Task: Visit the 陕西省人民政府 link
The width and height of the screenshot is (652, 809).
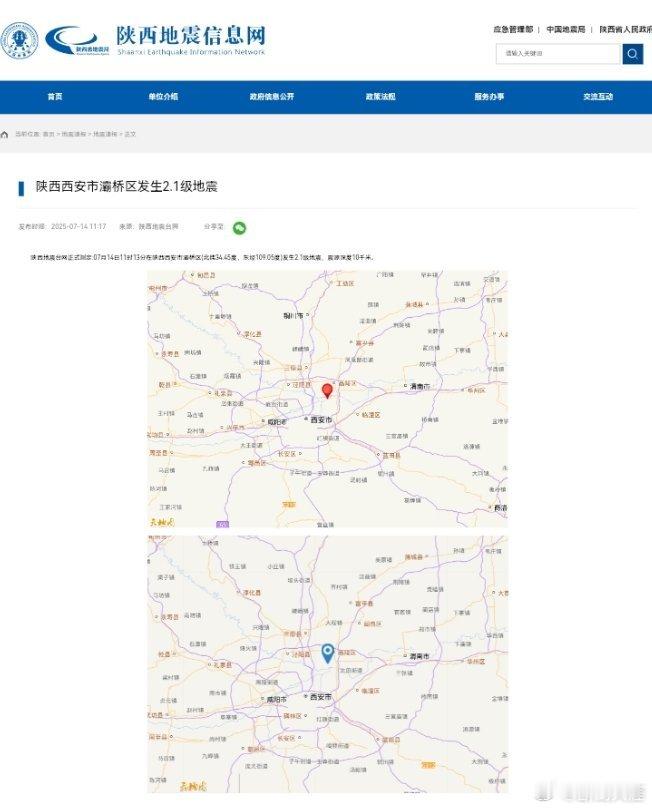Action: pyautogui.click(x=626, y=29)
